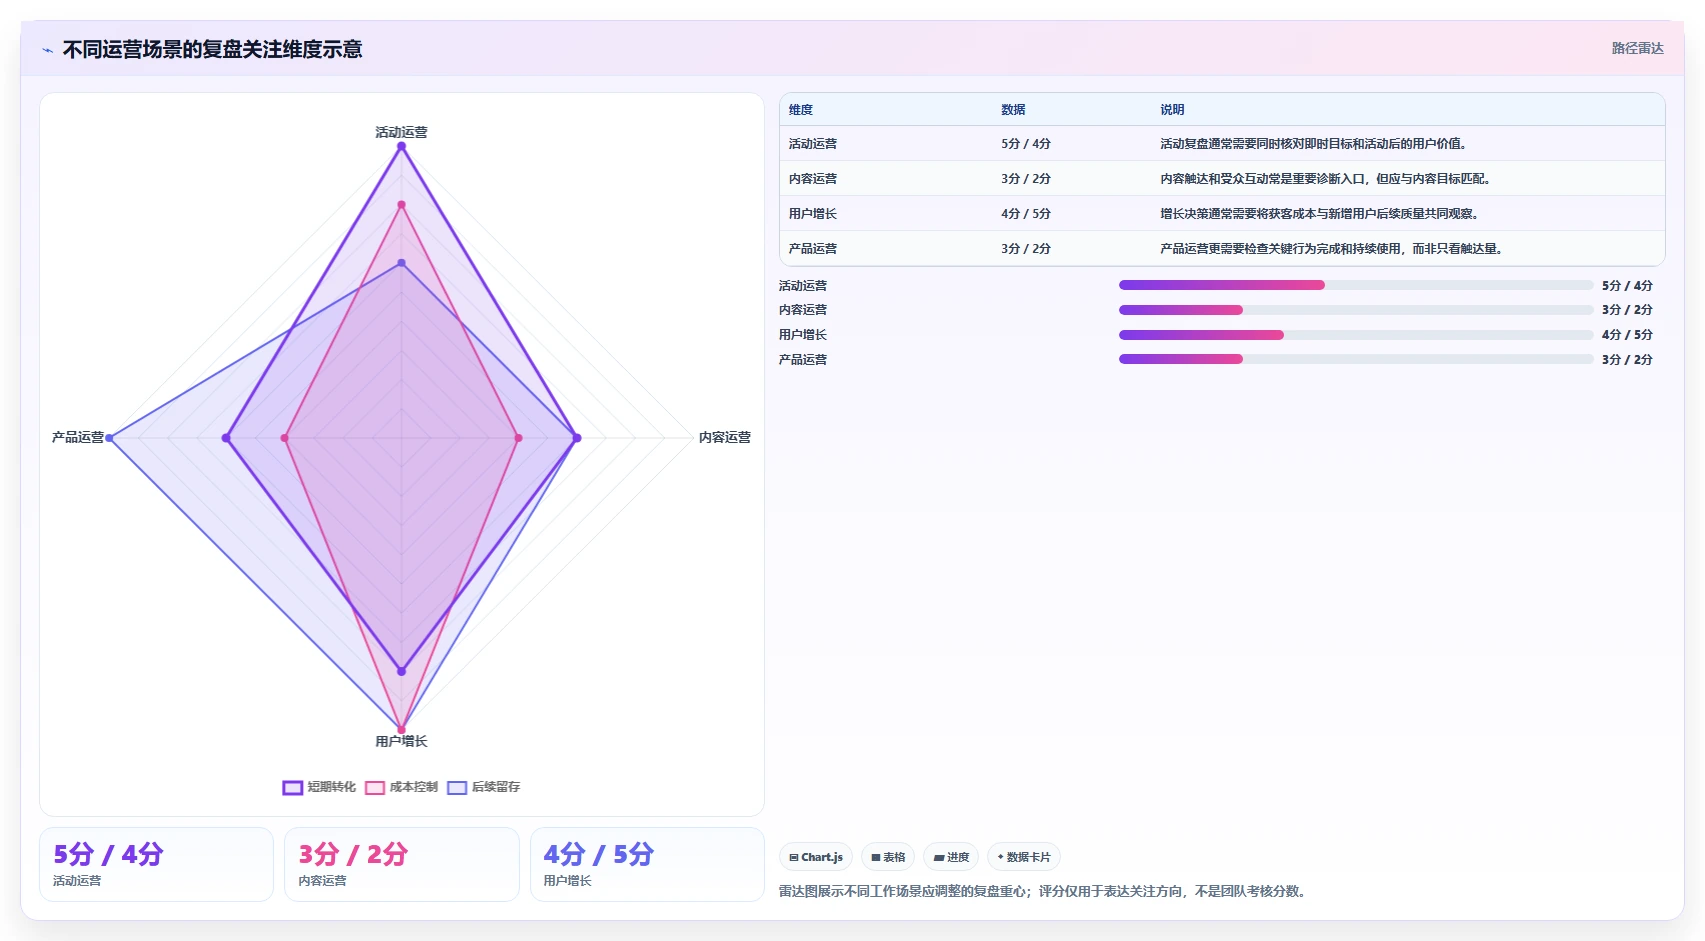
Task: Click the 内容运营 progress bar
Action: click(1356, 310)
